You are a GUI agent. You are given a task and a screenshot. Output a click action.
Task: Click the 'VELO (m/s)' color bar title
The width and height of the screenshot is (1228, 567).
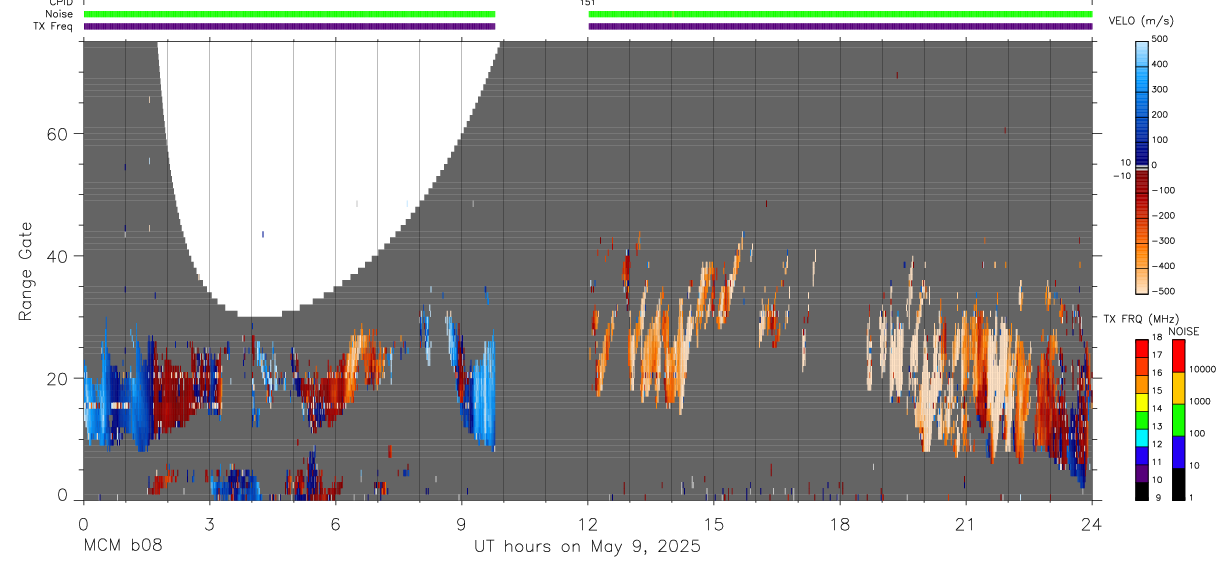point(1143,22)
